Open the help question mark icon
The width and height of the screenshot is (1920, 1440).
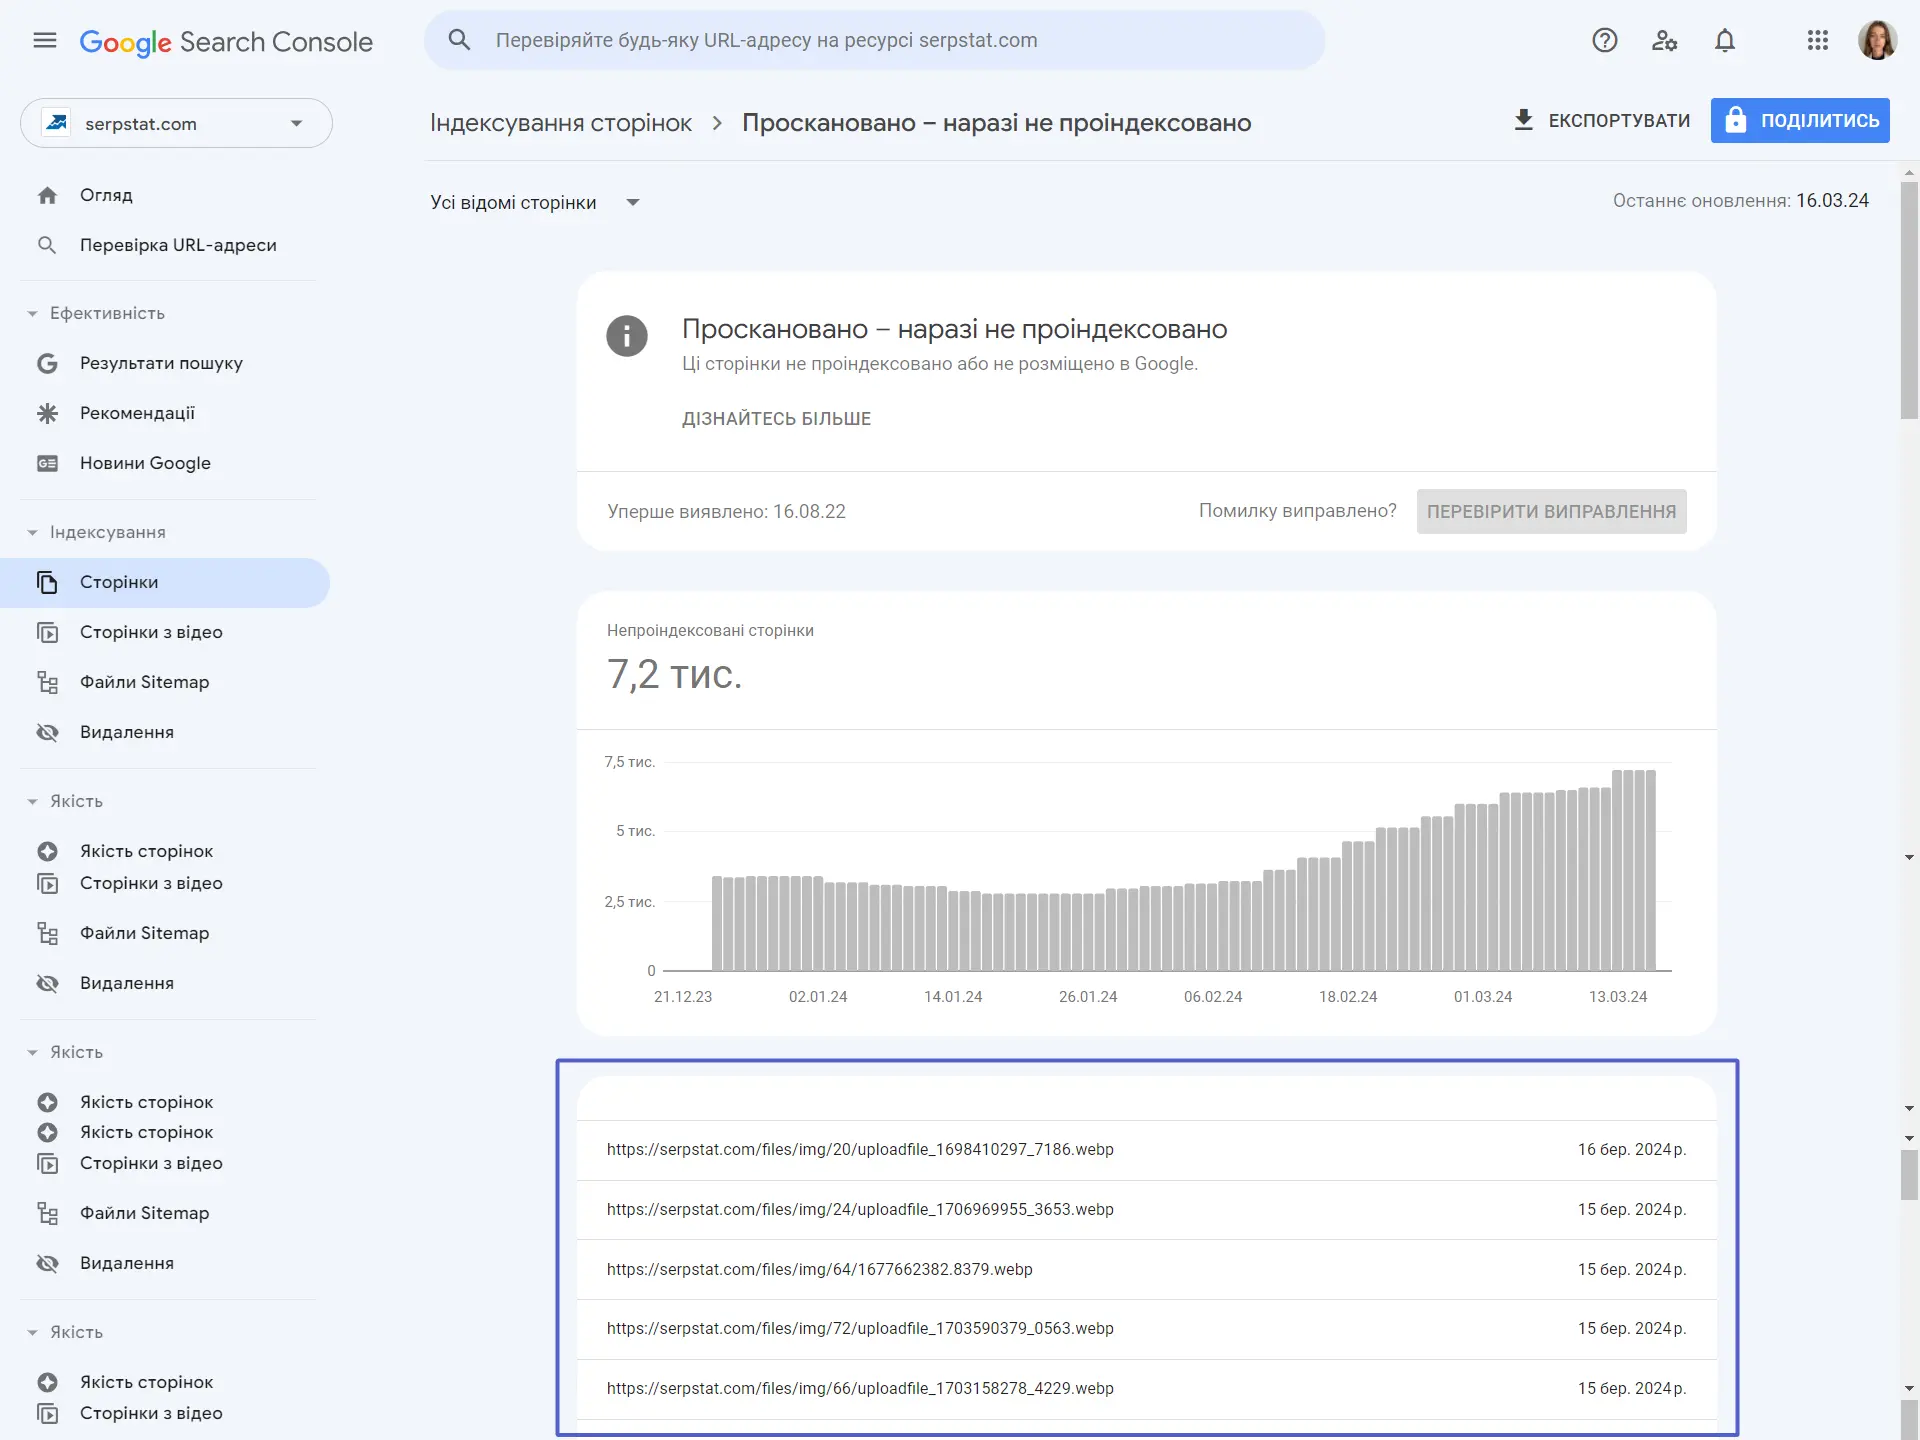1605,40
